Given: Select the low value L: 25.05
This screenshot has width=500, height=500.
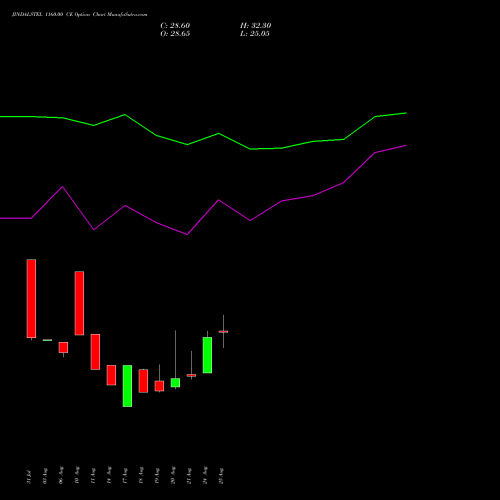Looking at the screenshot, I should pos(255,34).
